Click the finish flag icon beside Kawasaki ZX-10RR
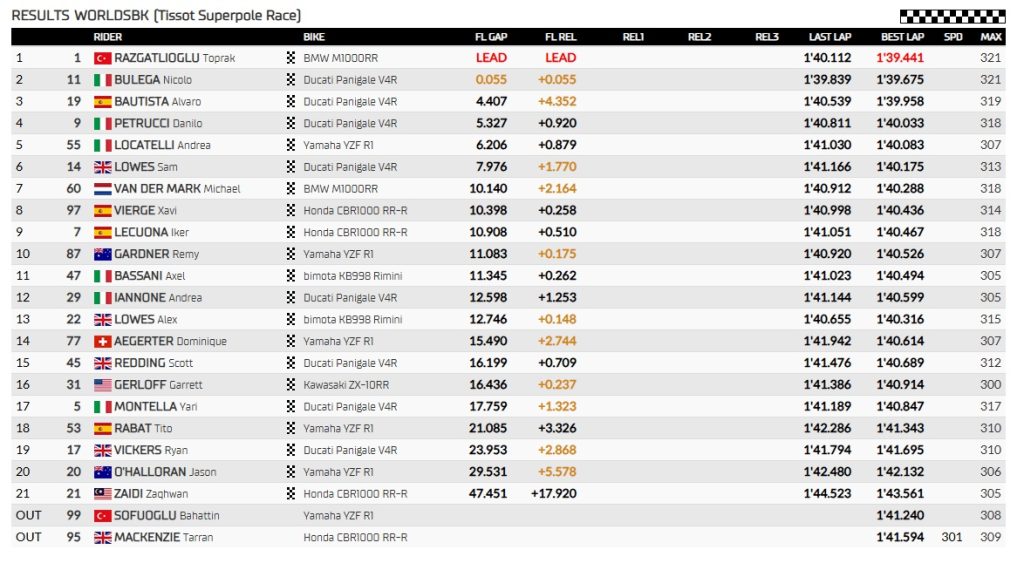The image size is (1024, 570). (291, 385)
